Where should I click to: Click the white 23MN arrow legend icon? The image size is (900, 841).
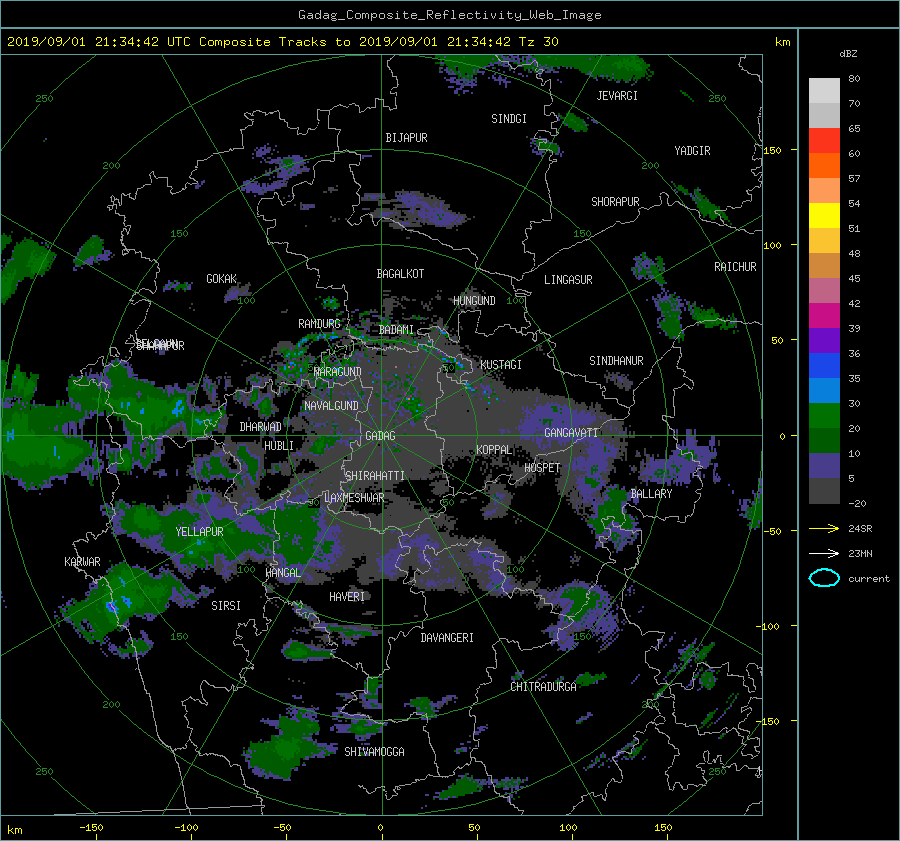pyautogui.click(x=824, y=554)
